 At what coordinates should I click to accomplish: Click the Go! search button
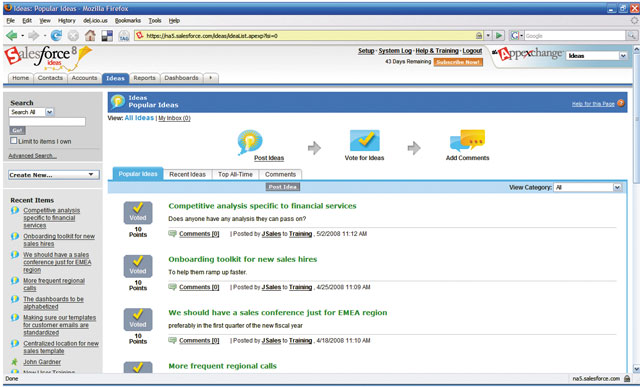(x=17, y=130)
